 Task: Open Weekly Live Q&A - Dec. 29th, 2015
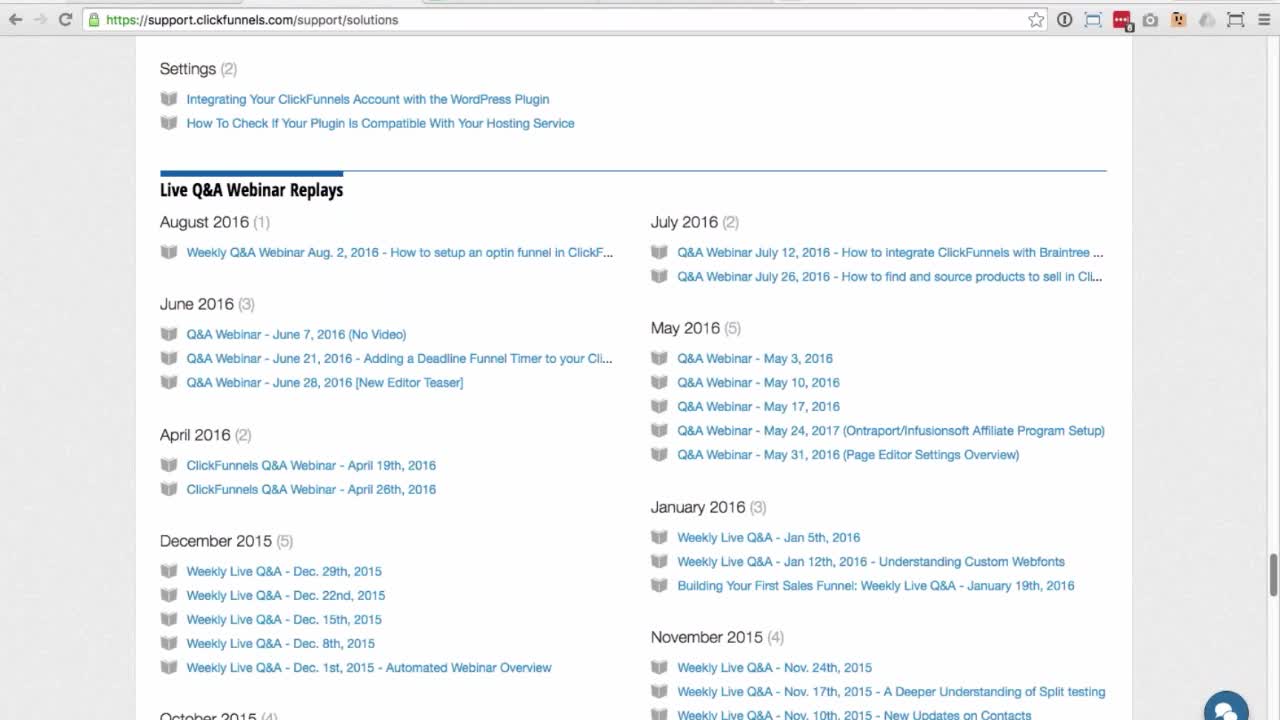click(x=284, y=571)
